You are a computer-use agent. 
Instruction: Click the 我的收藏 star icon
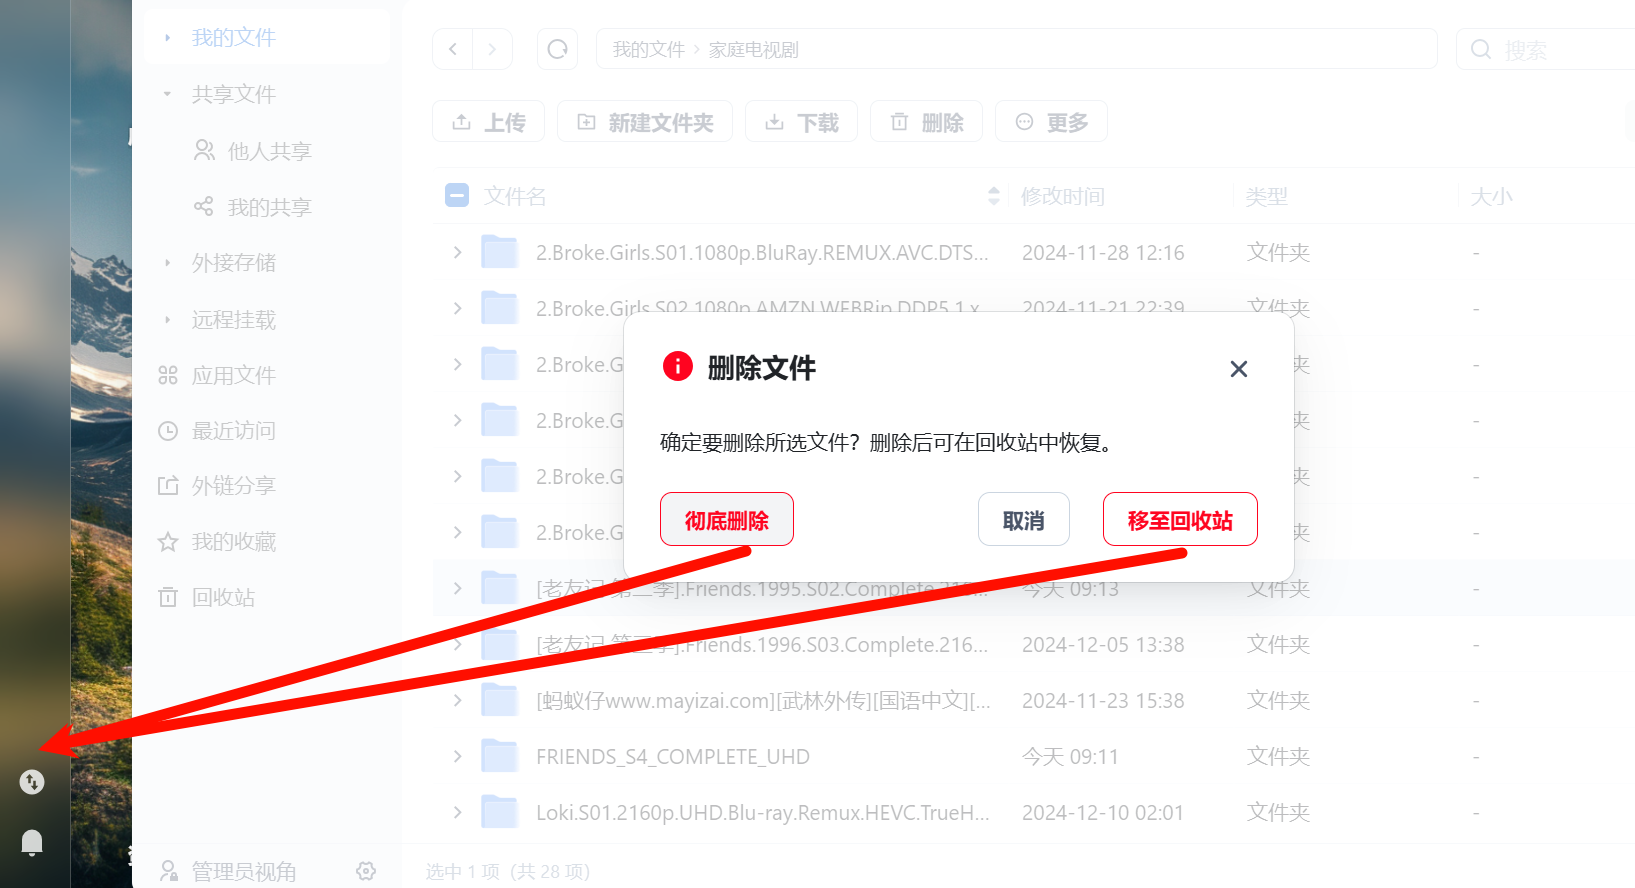pyautogui.click(x=168, y=542)
